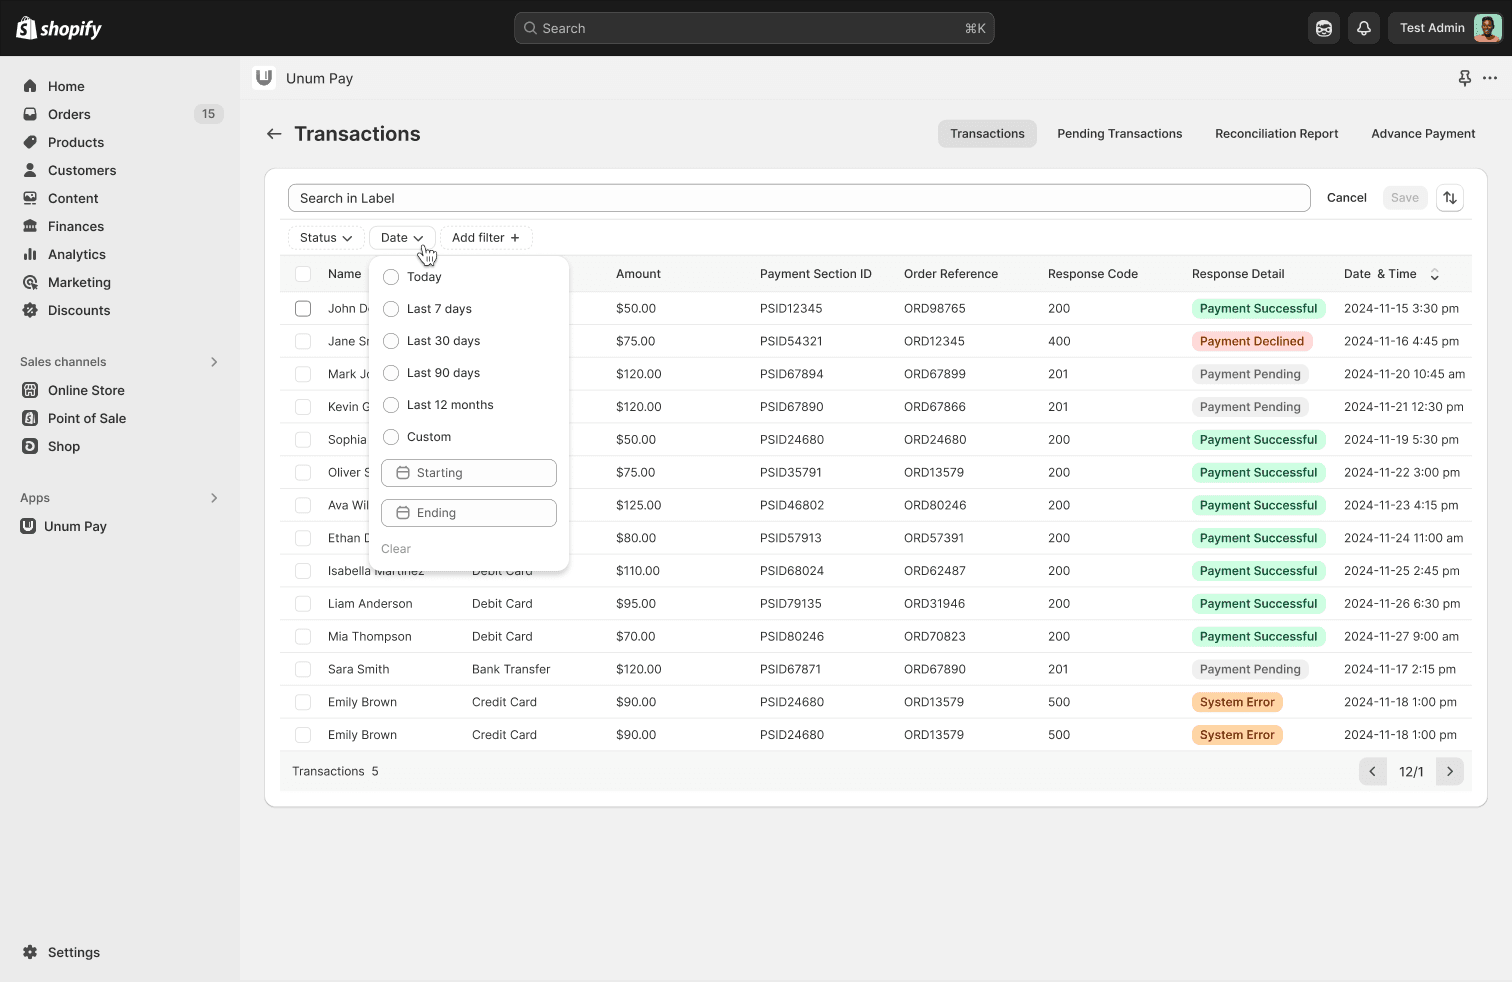Click the Cancel button
The width and height of the screenshot is (1512, 982).
coord(1346,198)
